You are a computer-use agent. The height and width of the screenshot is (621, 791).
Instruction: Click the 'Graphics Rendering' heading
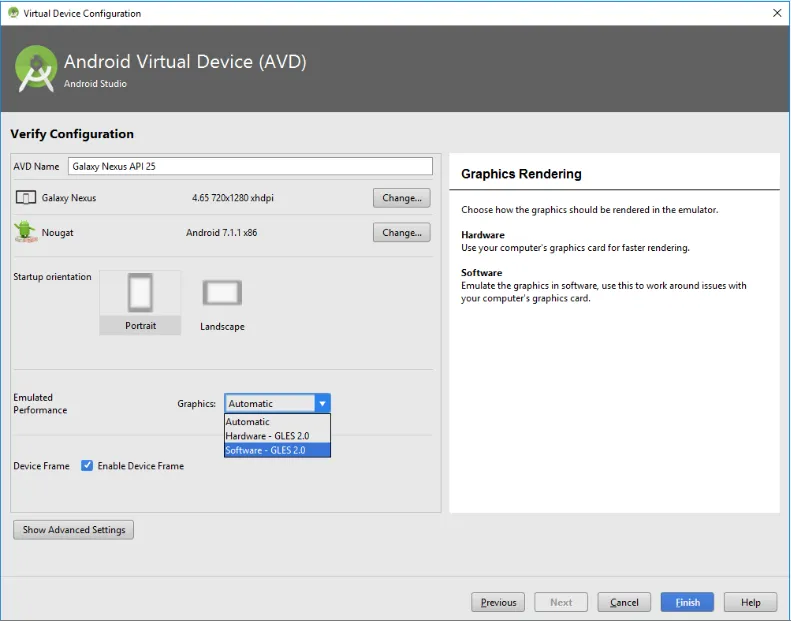pyautogui.click(x=521, y=174)
